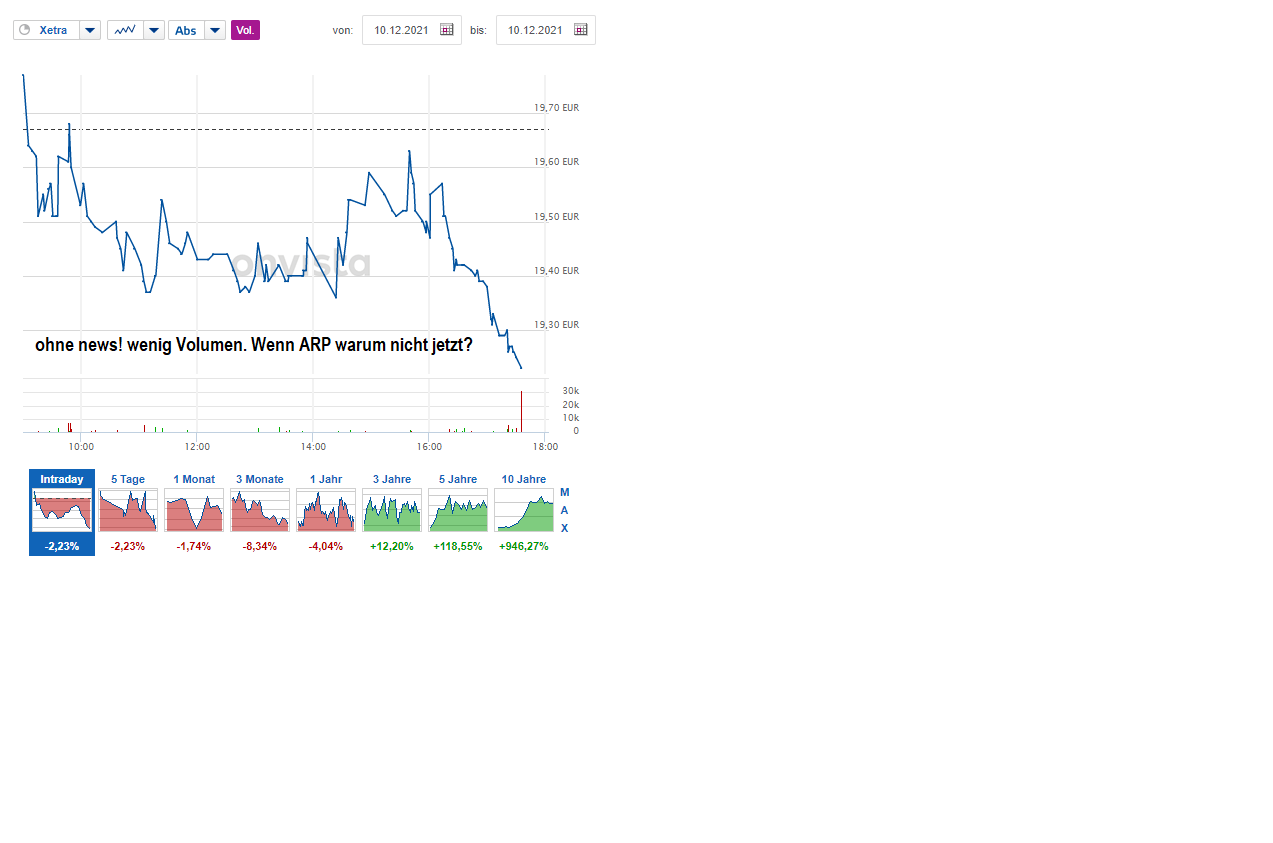Click the MAX period button
Image resolution: width=1273 pixels, height=843 pixels.
tap(564, 510)
